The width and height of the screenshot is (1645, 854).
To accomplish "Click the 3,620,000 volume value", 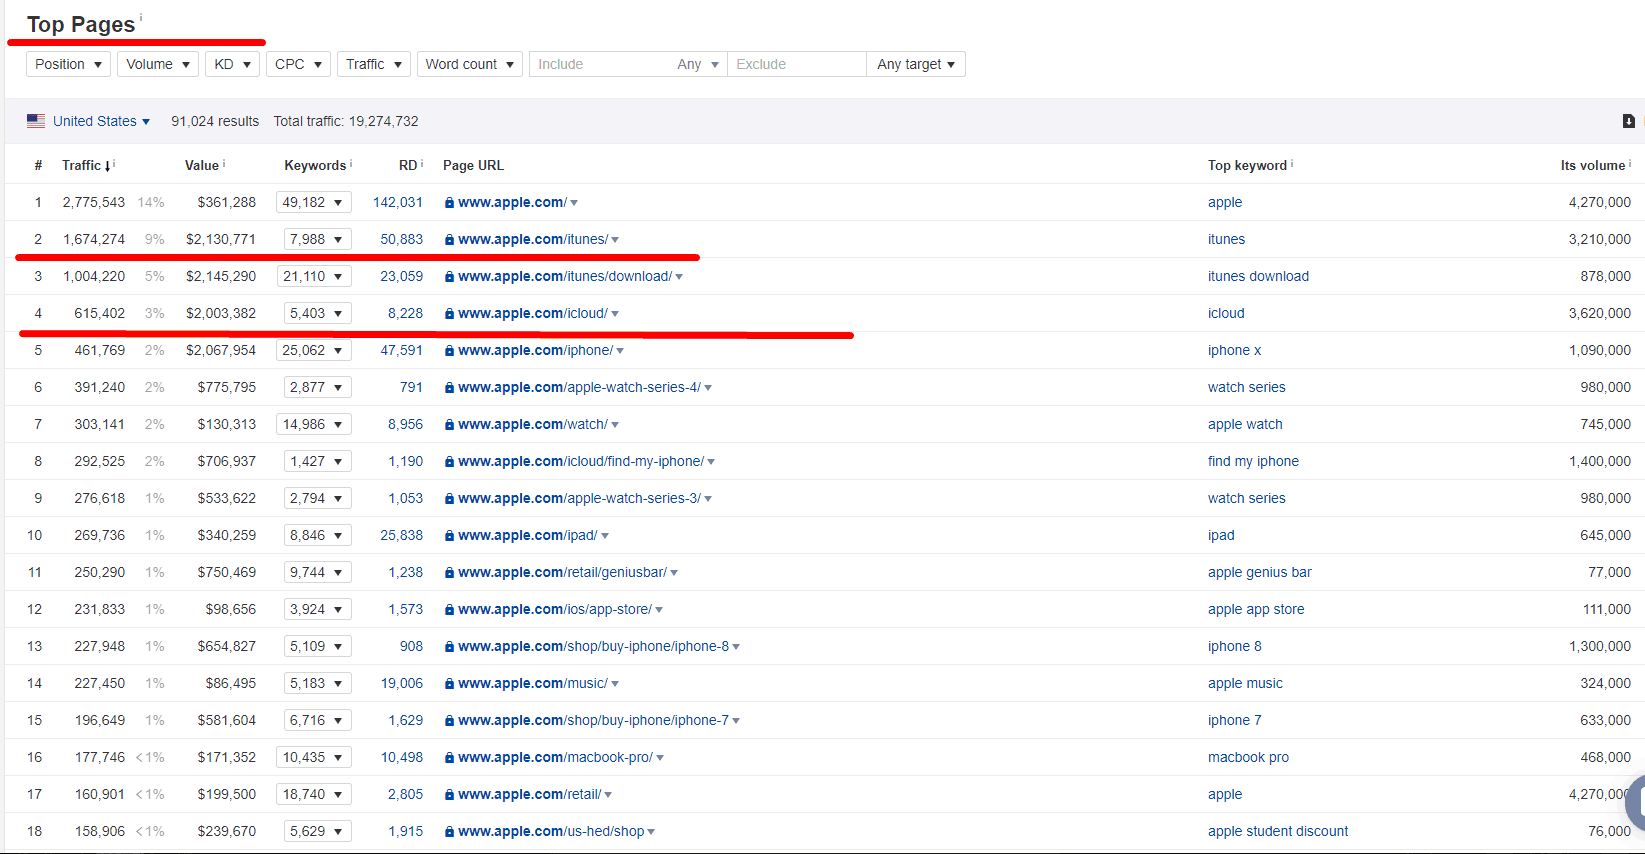I will pyautogui.click(x=1599, y=313).
